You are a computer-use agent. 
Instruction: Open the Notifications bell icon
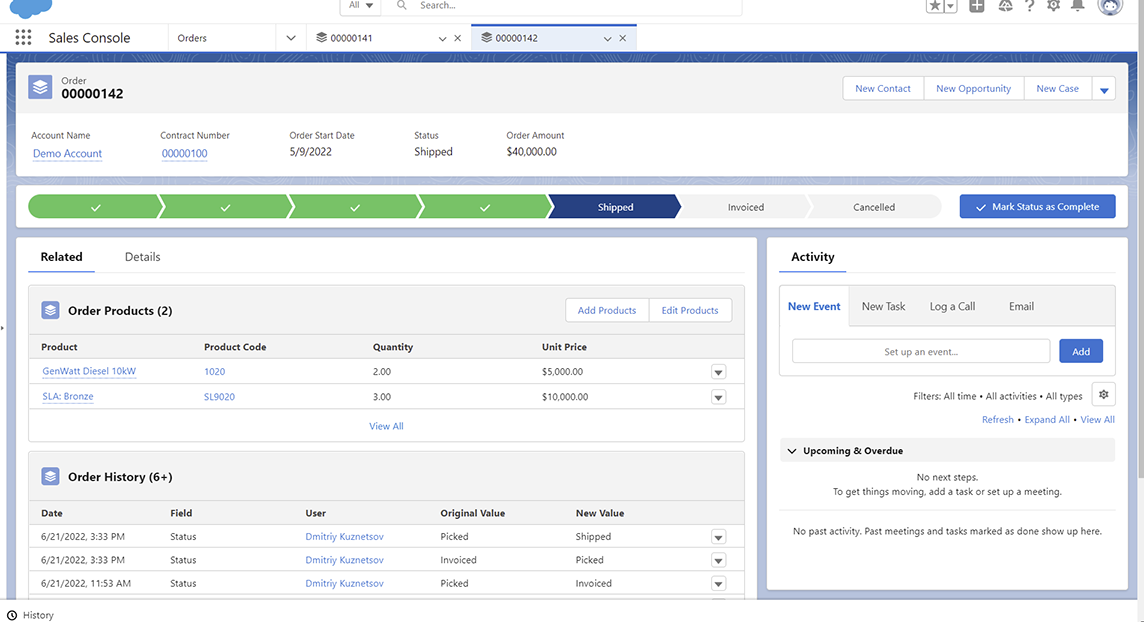point(1077,6)
